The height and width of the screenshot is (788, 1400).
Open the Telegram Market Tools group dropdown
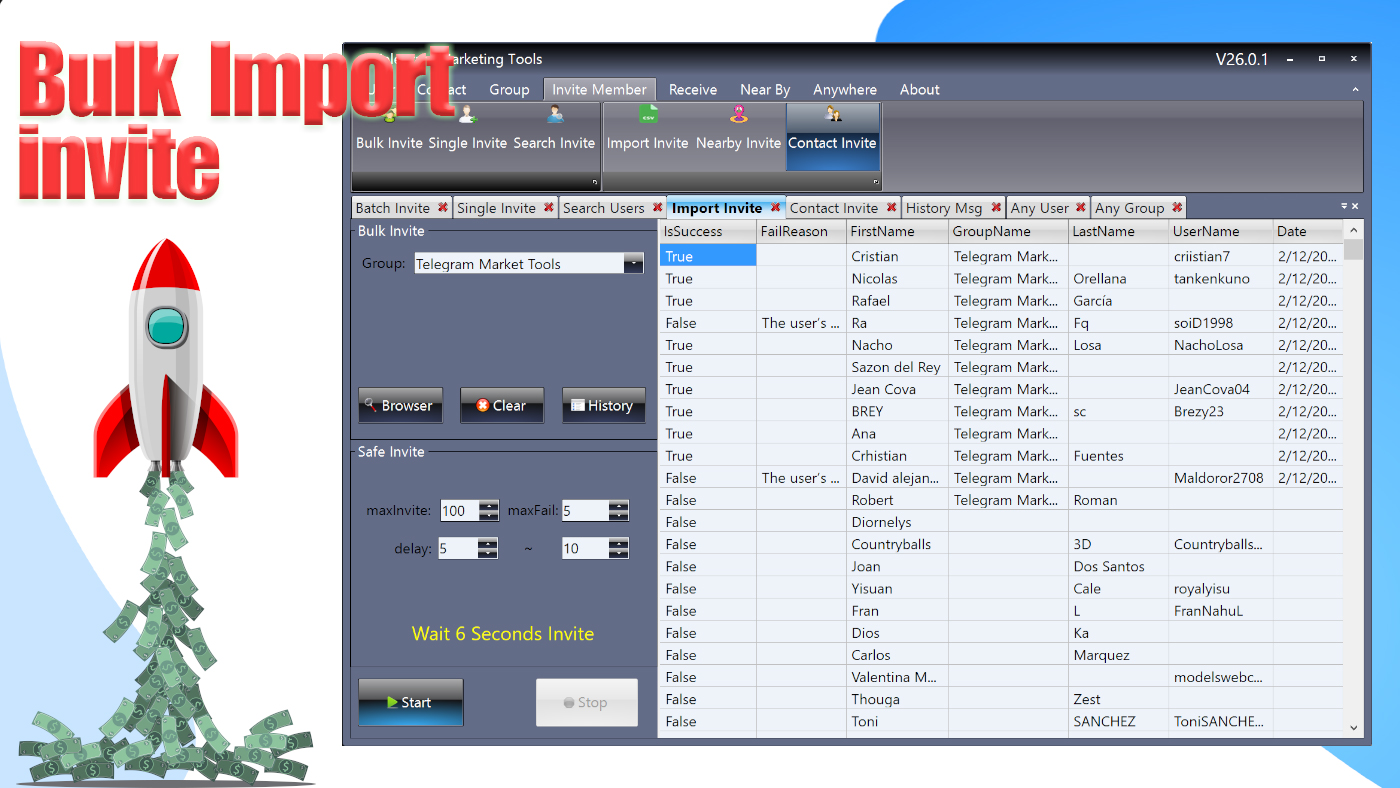point(633,263)
